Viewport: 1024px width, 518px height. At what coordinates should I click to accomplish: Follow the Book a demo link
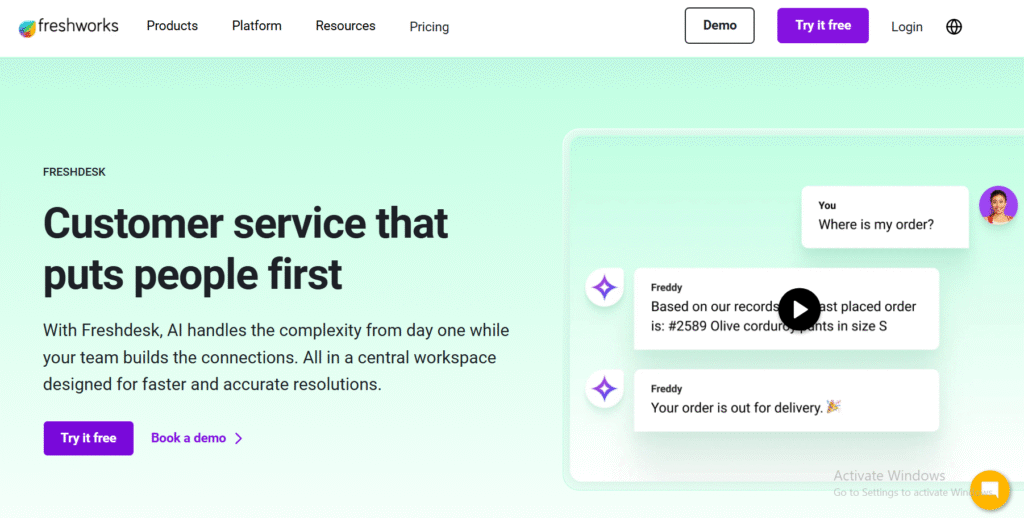click(x=188, y=438)
